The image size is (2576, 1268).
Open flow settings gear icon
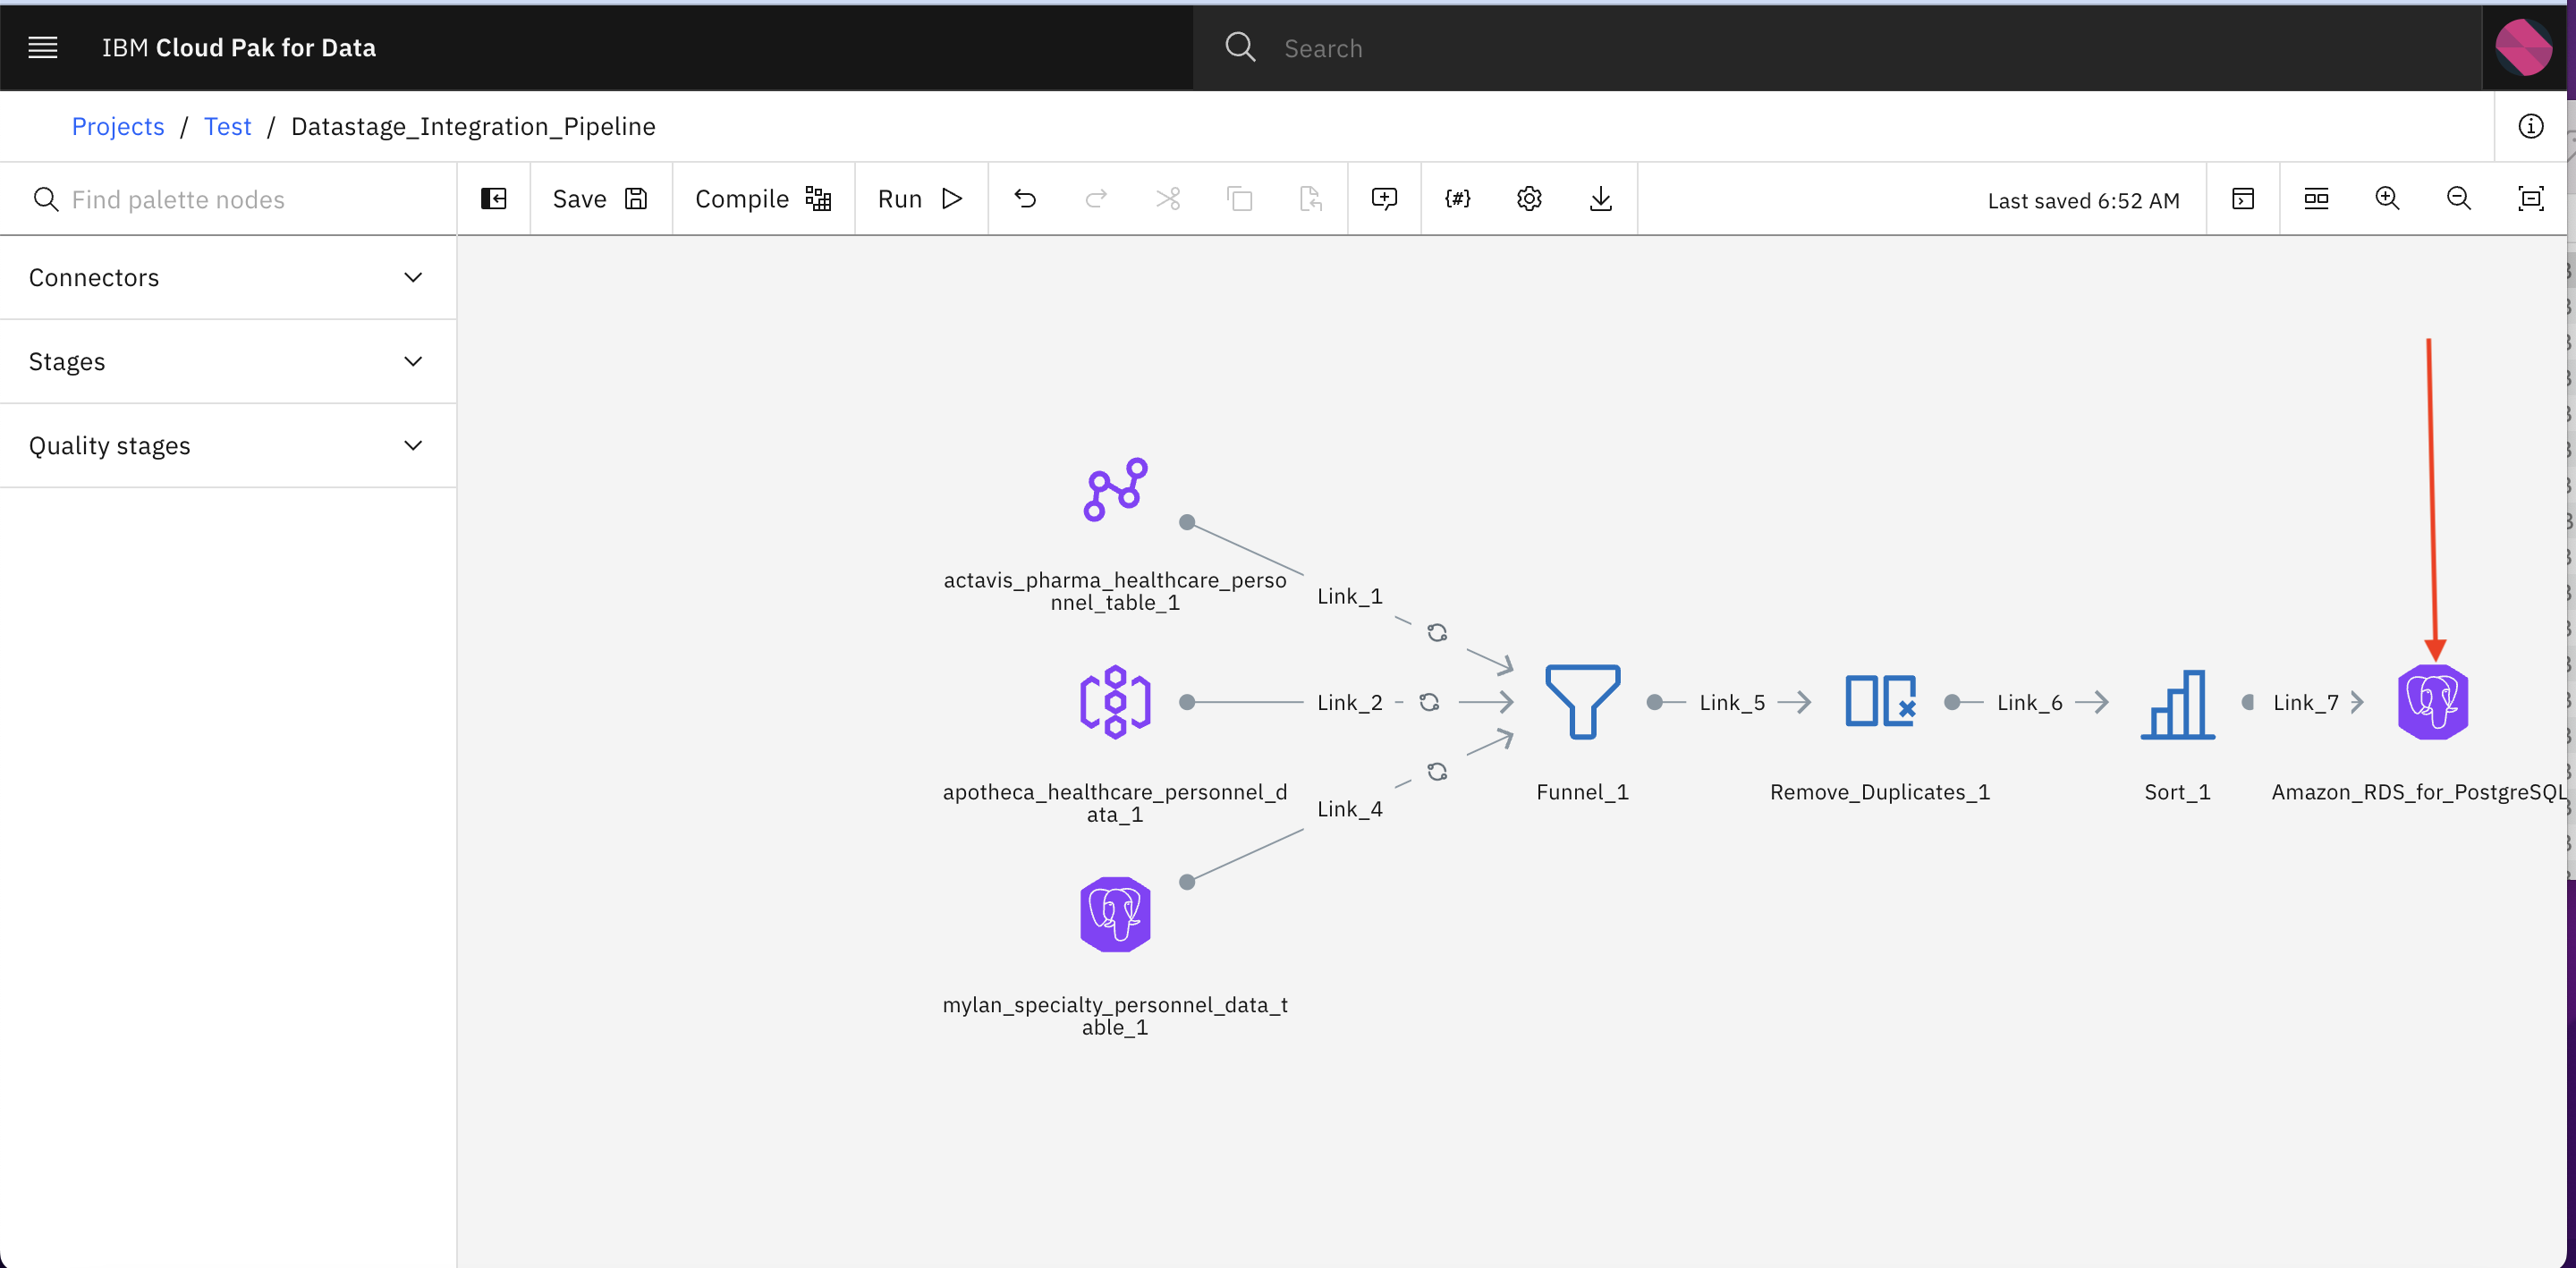1528,198
